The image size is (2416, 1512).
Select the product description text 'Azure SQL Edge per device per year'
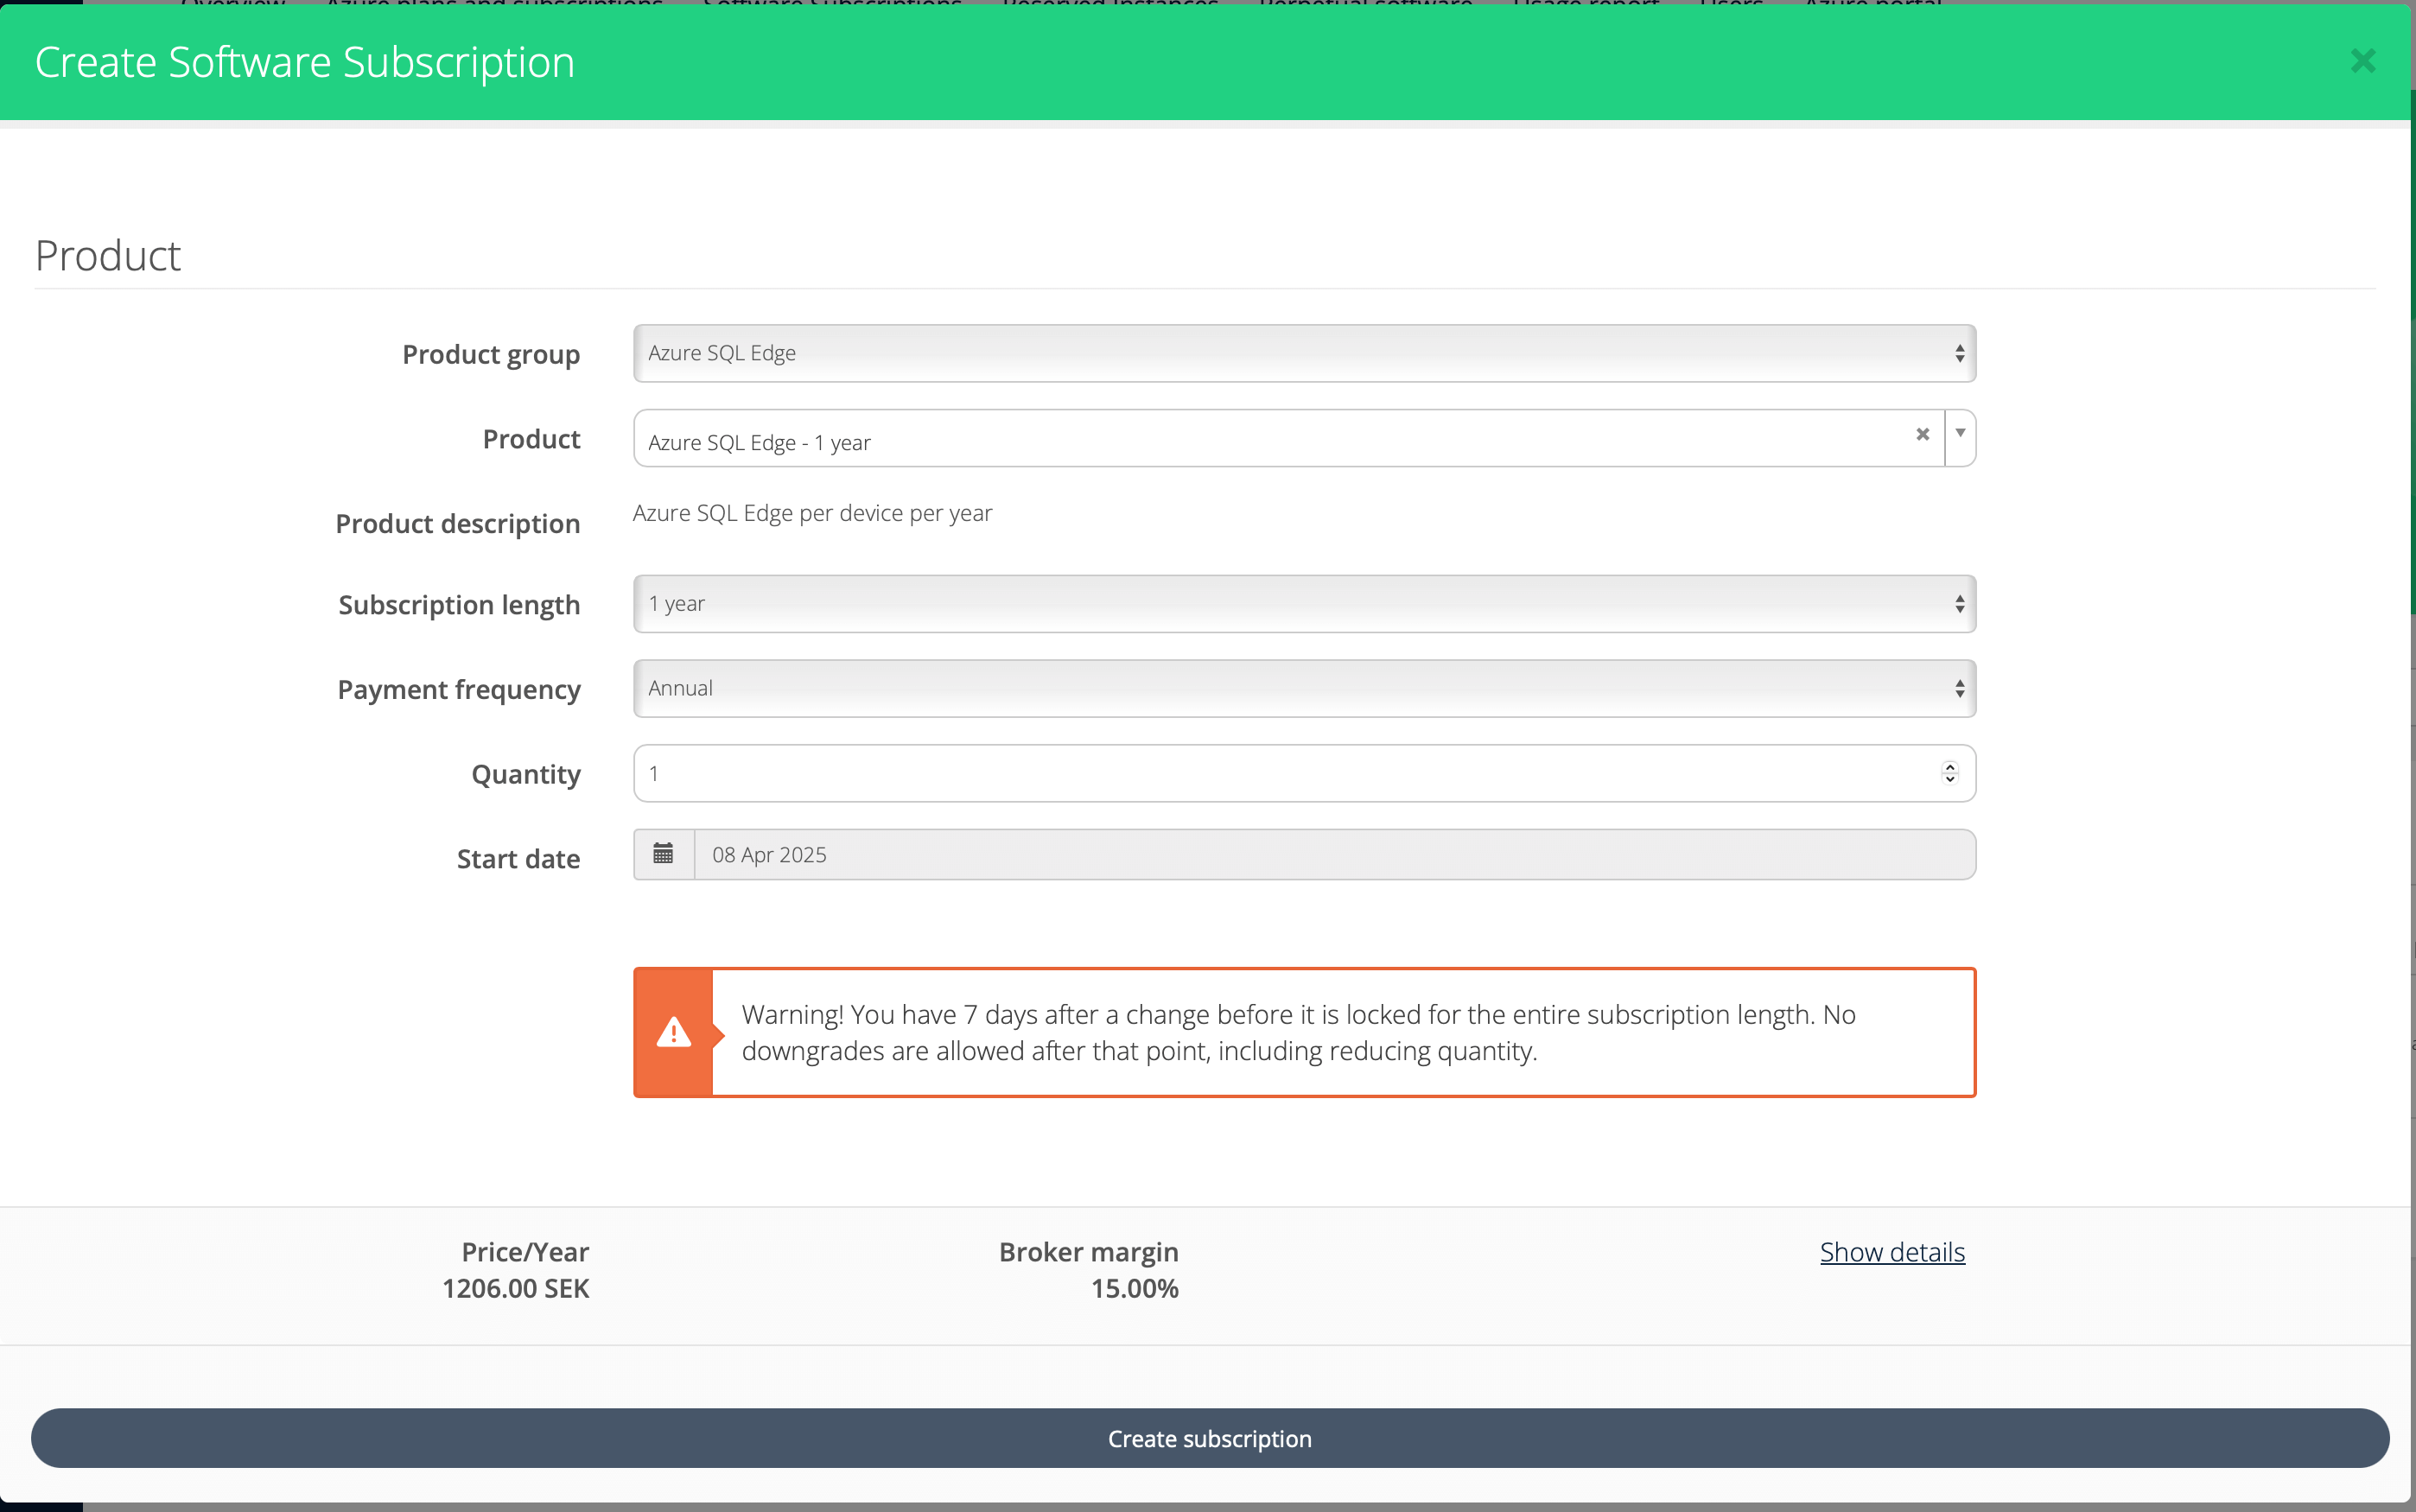tap(812, 513)
